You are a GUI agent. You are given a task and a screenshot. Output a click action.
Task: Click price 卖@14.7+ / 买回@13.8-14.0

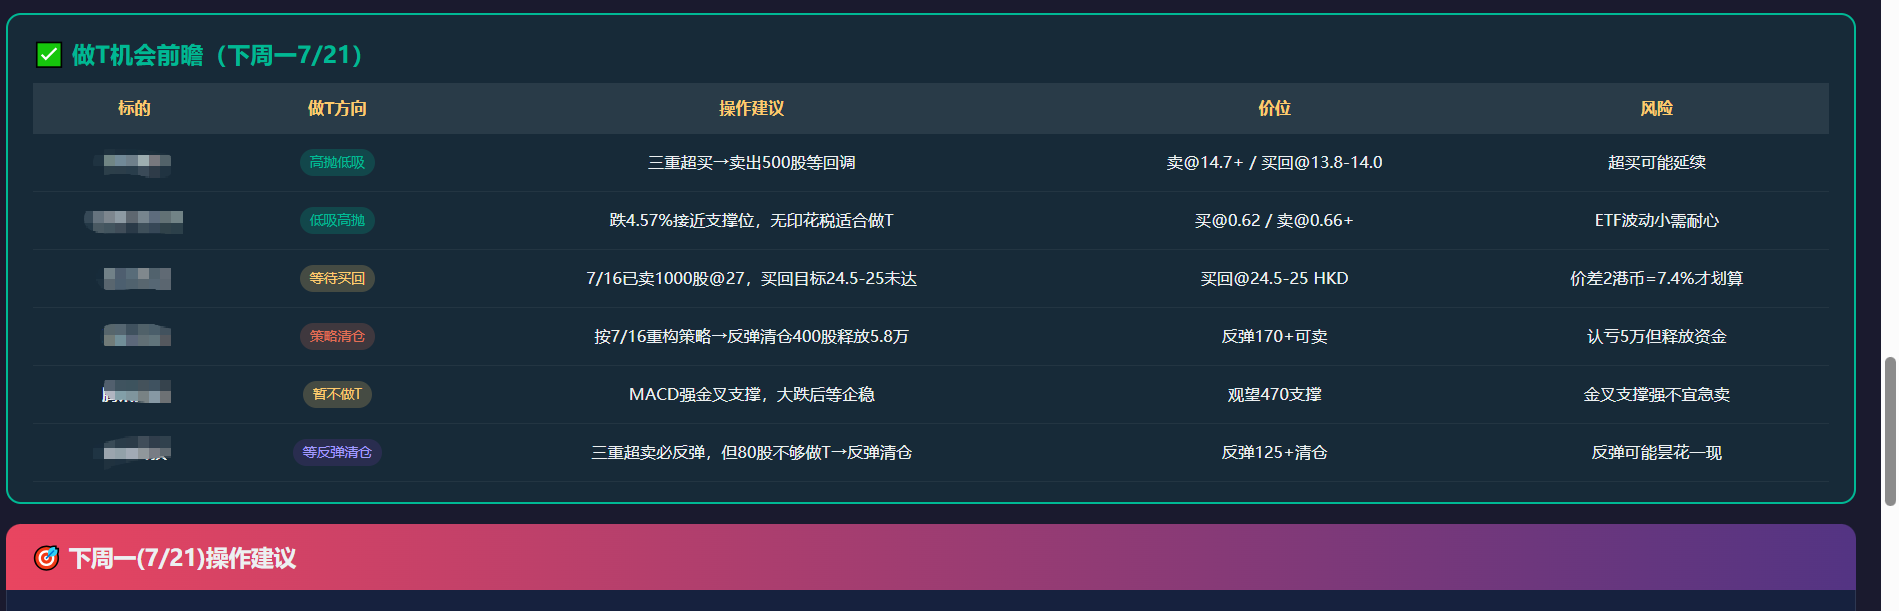pyautogui.click(x=1274, y=162)
